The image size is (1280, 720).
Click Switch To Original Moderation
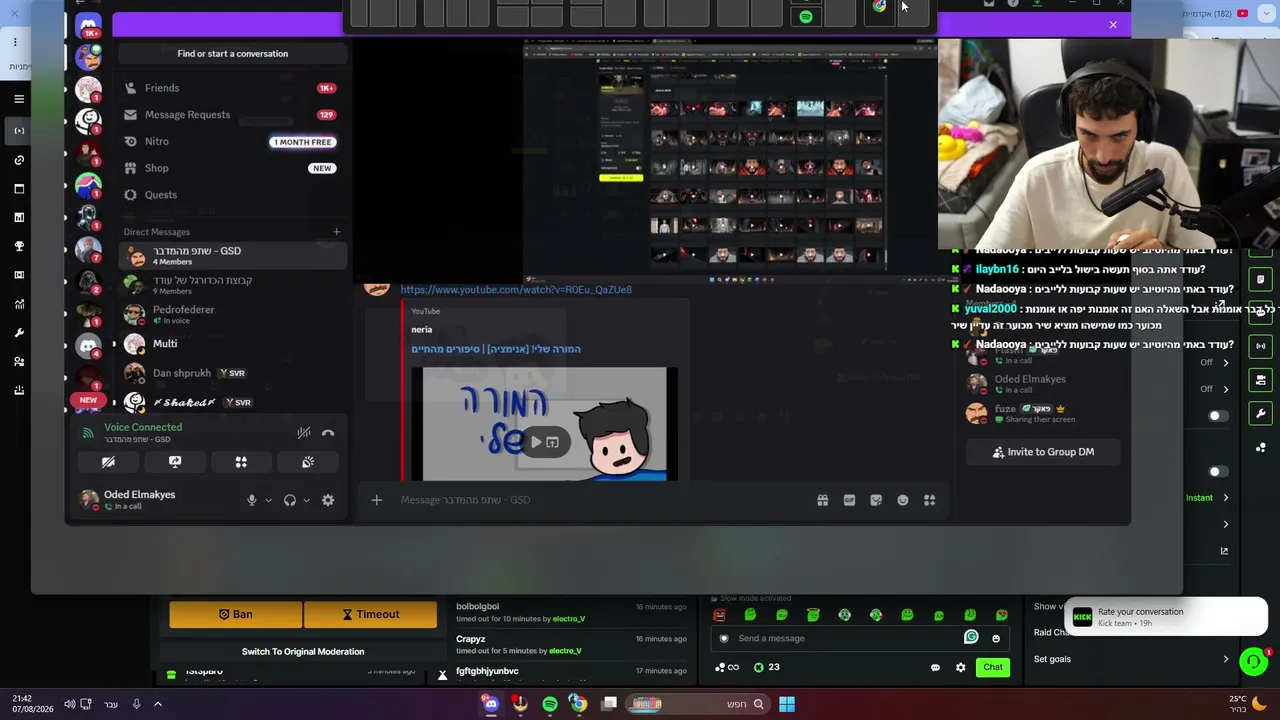[303, 652]
